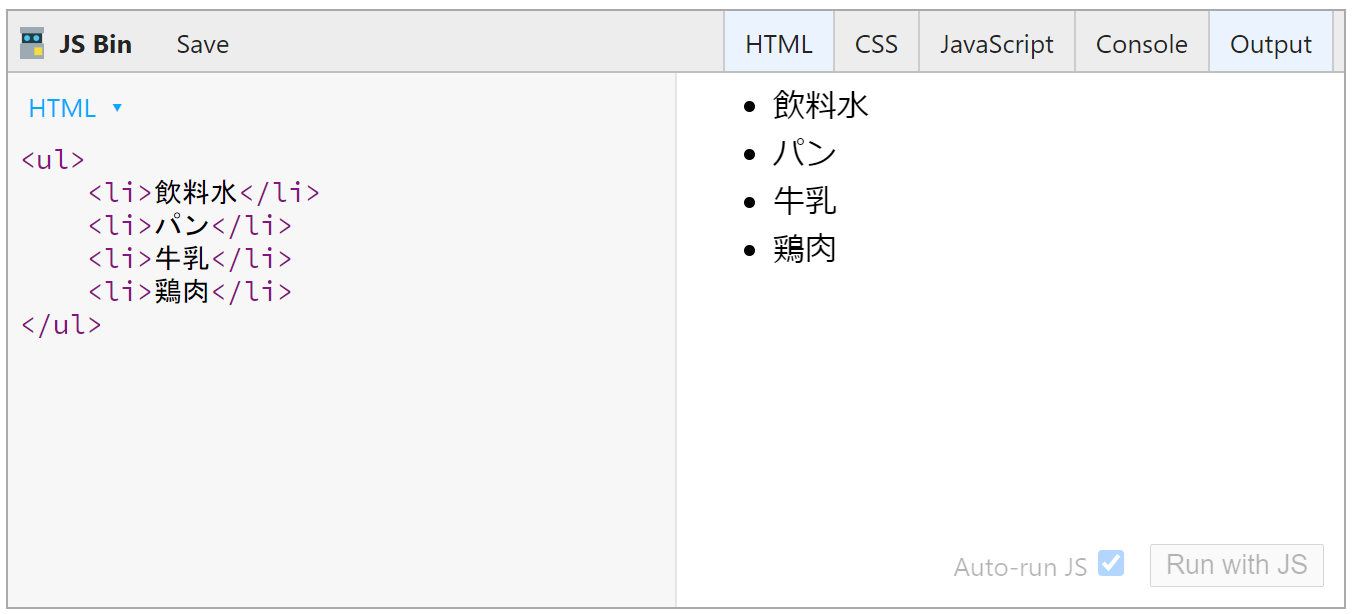
Task: Click the Save menu item
Action: (203, 44)
